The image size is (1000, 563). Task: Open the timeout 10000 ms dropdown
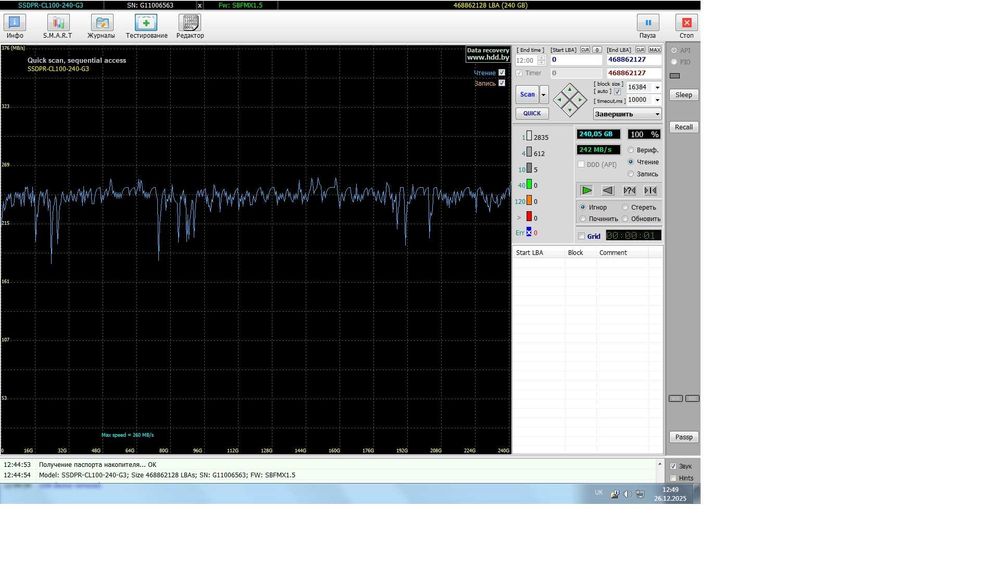(x=657, y=99)
